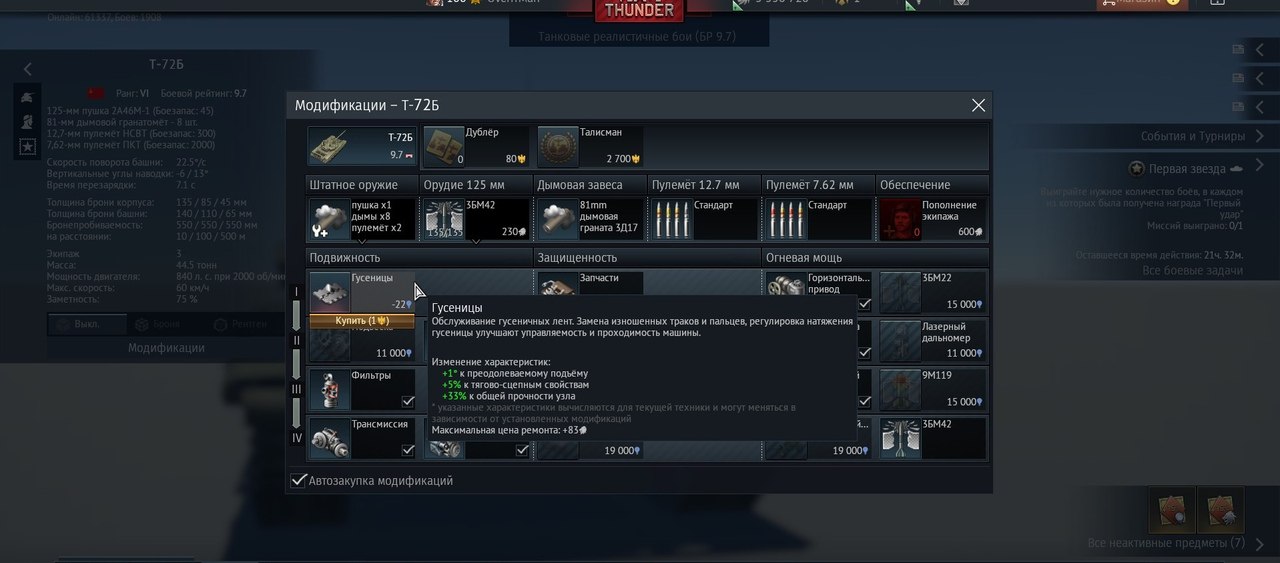Click tier IV marker on modifications rank bar
The height and width of the screenshot is (563, 1280).
point(296,438)
